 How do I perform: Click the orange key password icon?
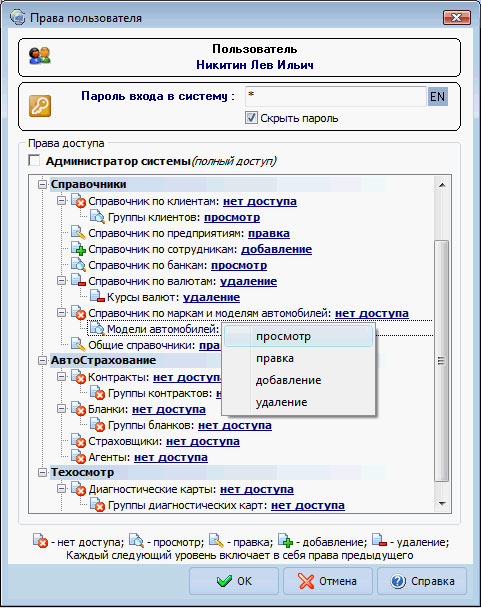[40, 106]
